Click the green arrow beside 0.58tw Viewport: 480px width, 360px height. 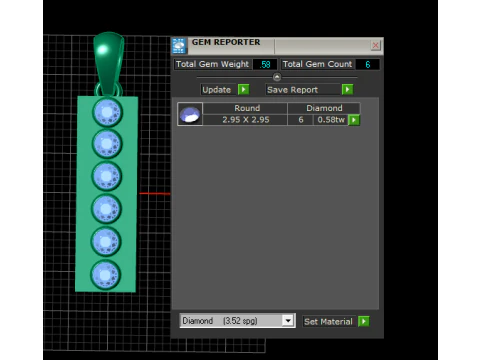click(x=354, y=120)
